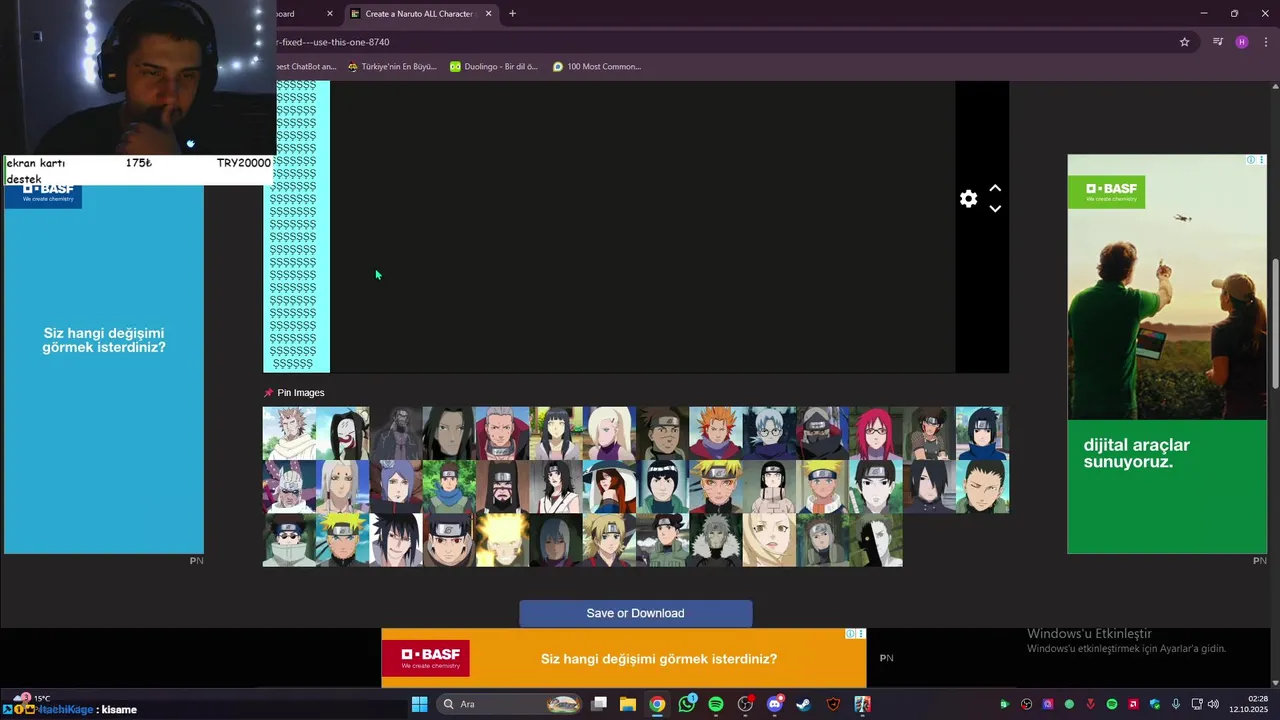
Task: Click Save or Download button
Action: (635, 613)
